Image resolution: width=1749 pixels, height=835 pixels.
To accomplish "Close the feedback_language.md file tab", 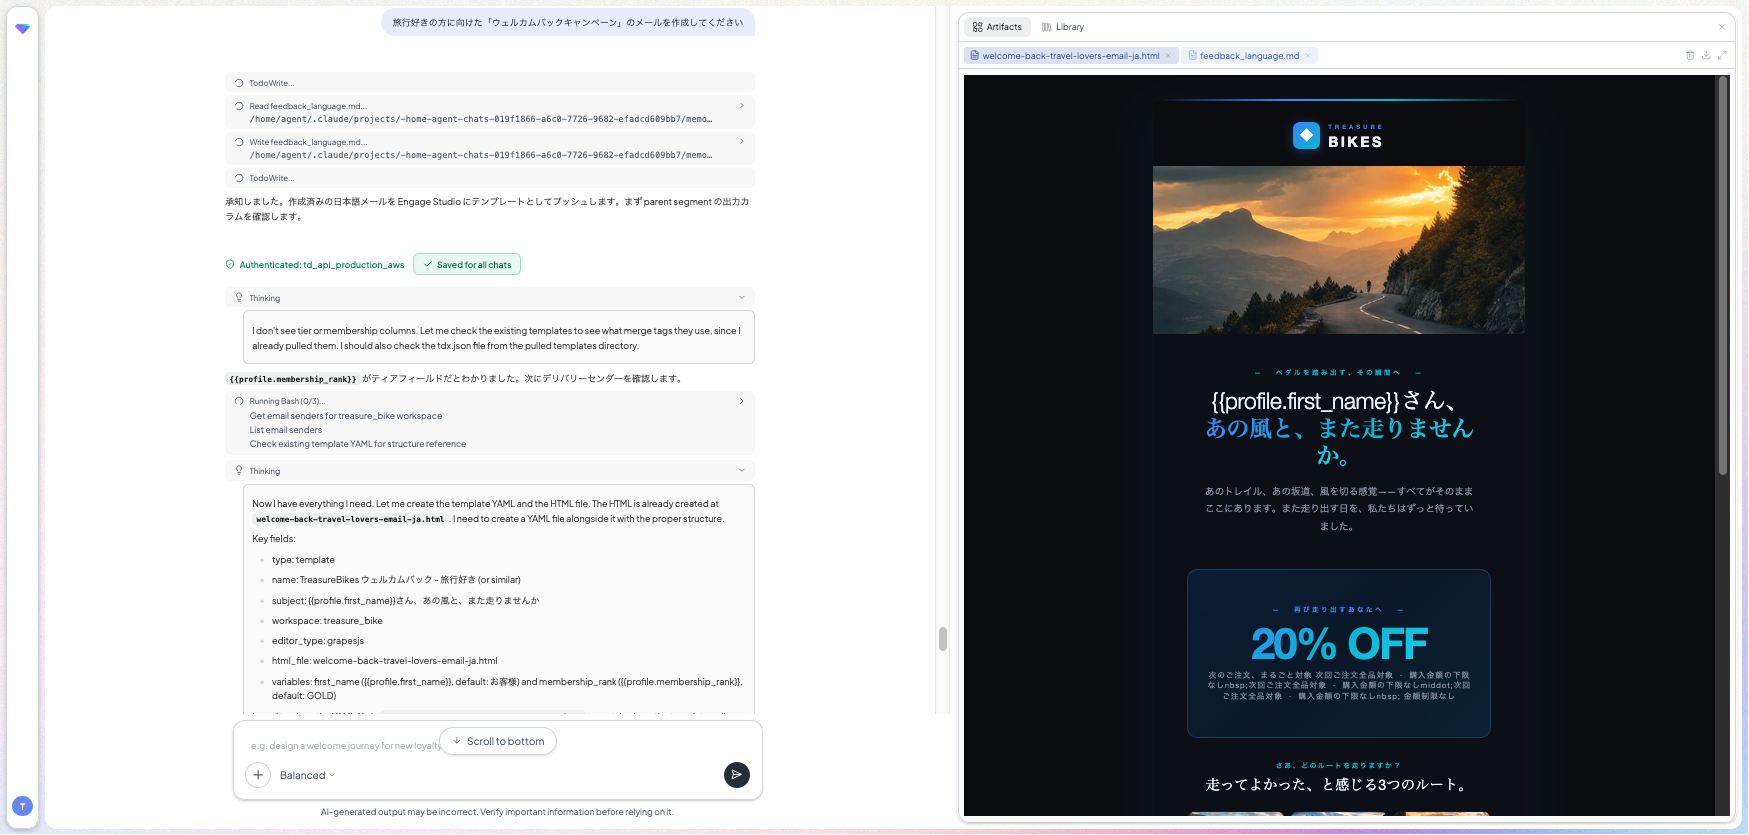I will coord(1308,56).
